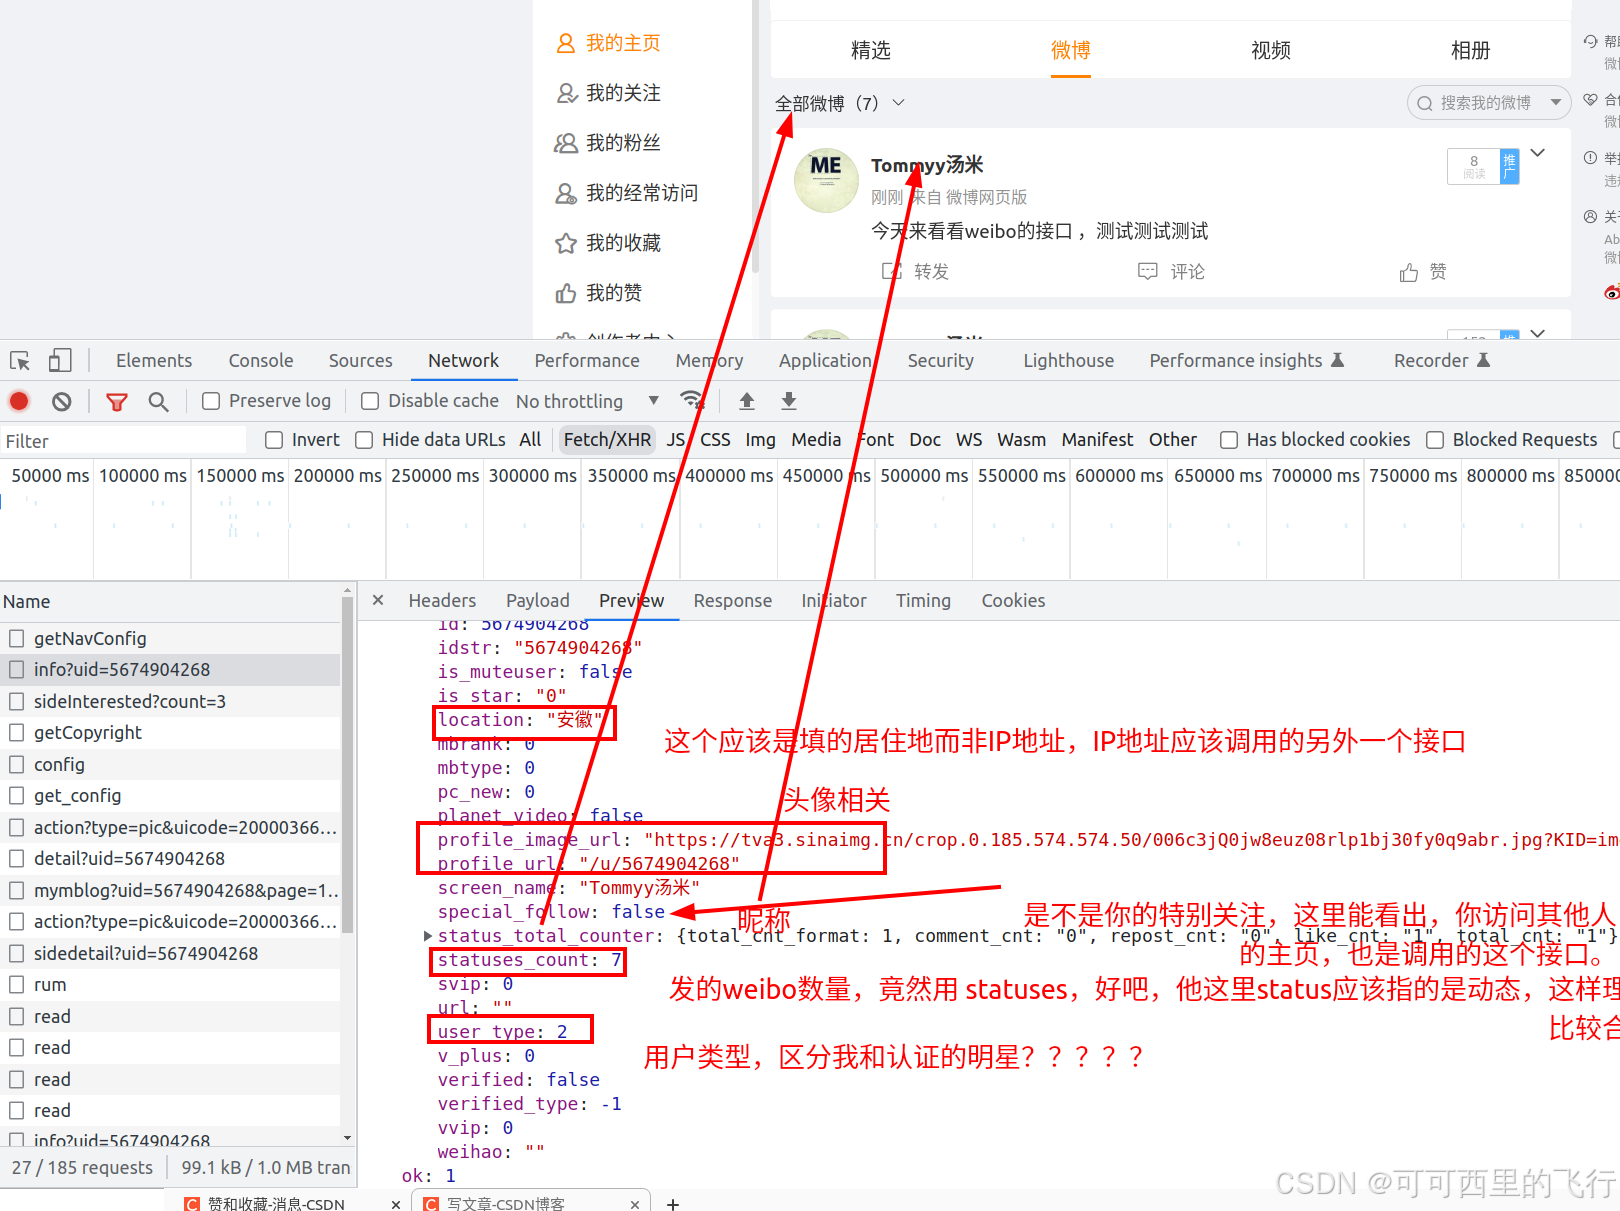Click the 我的收藏 star icon
The width and height of the screenshot is (1620, 1211).
(x=566, y=243)
